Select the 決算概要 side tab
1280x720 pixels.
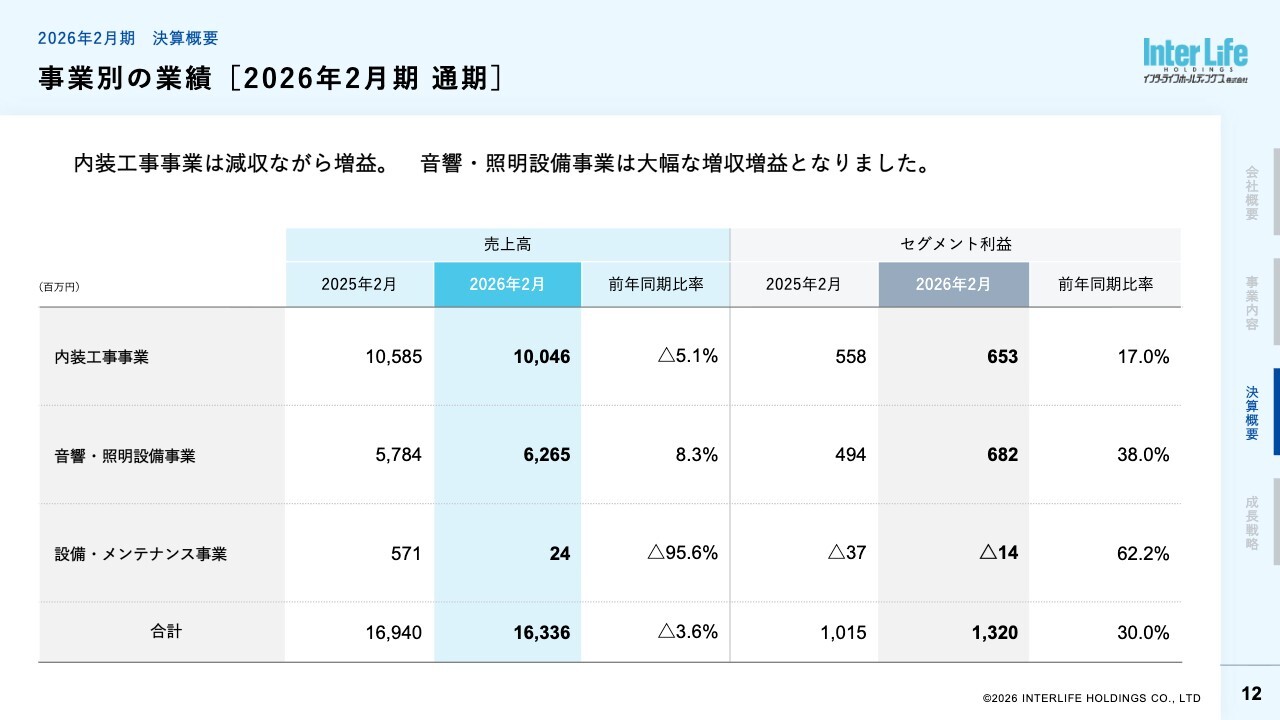[x=1252, y=412]
